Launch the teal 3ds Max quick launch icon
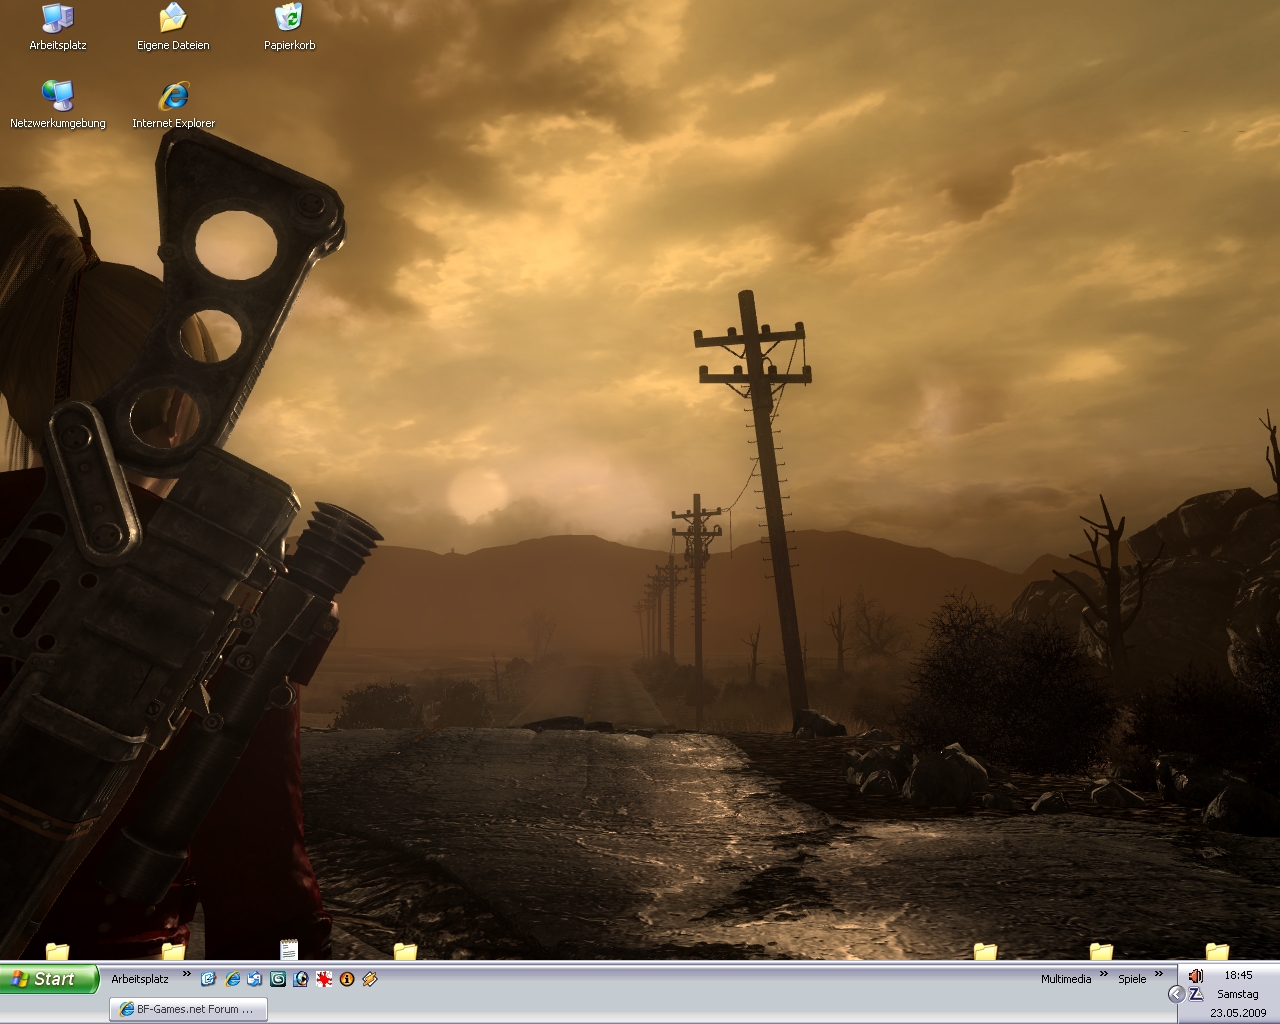This screenshot has height=1024, width=1280. pos(278,979)
